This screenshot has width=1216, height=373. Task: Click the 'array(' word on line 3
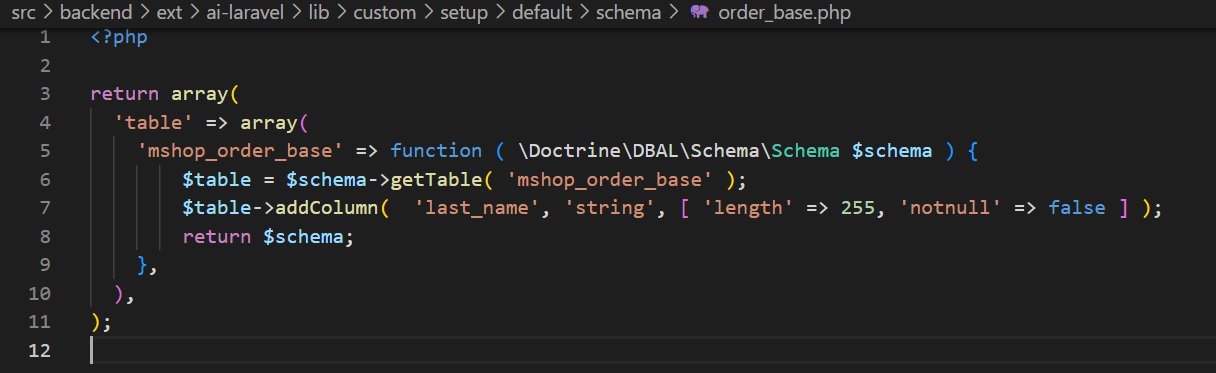click(206, 94)
